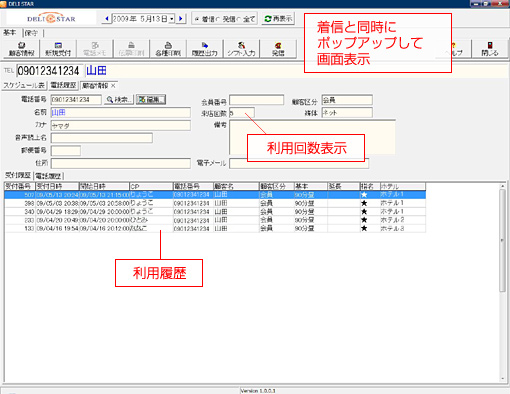
Task: Click the 顧客区分 field showing 会員
Action: click(347, 100)
